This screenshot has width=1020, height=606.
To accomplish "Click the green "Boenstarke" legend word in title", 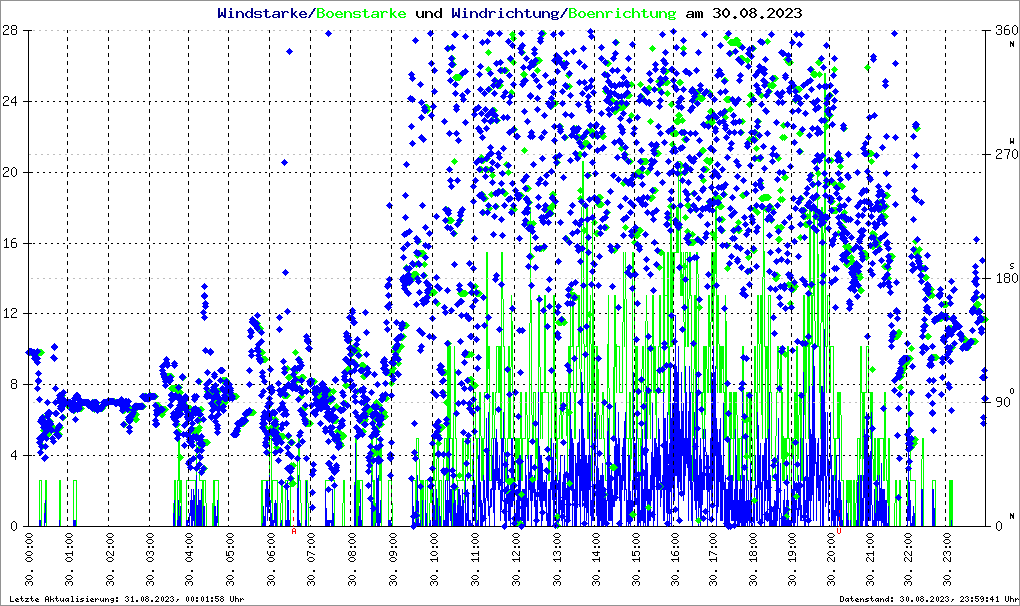I will coord(361,13).
